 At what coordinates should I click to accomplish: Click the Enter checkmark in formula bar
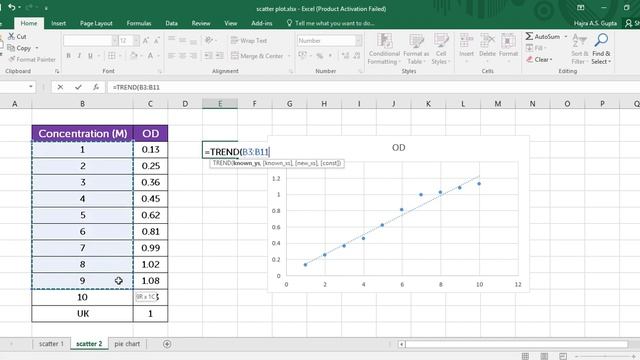(78, 87)
